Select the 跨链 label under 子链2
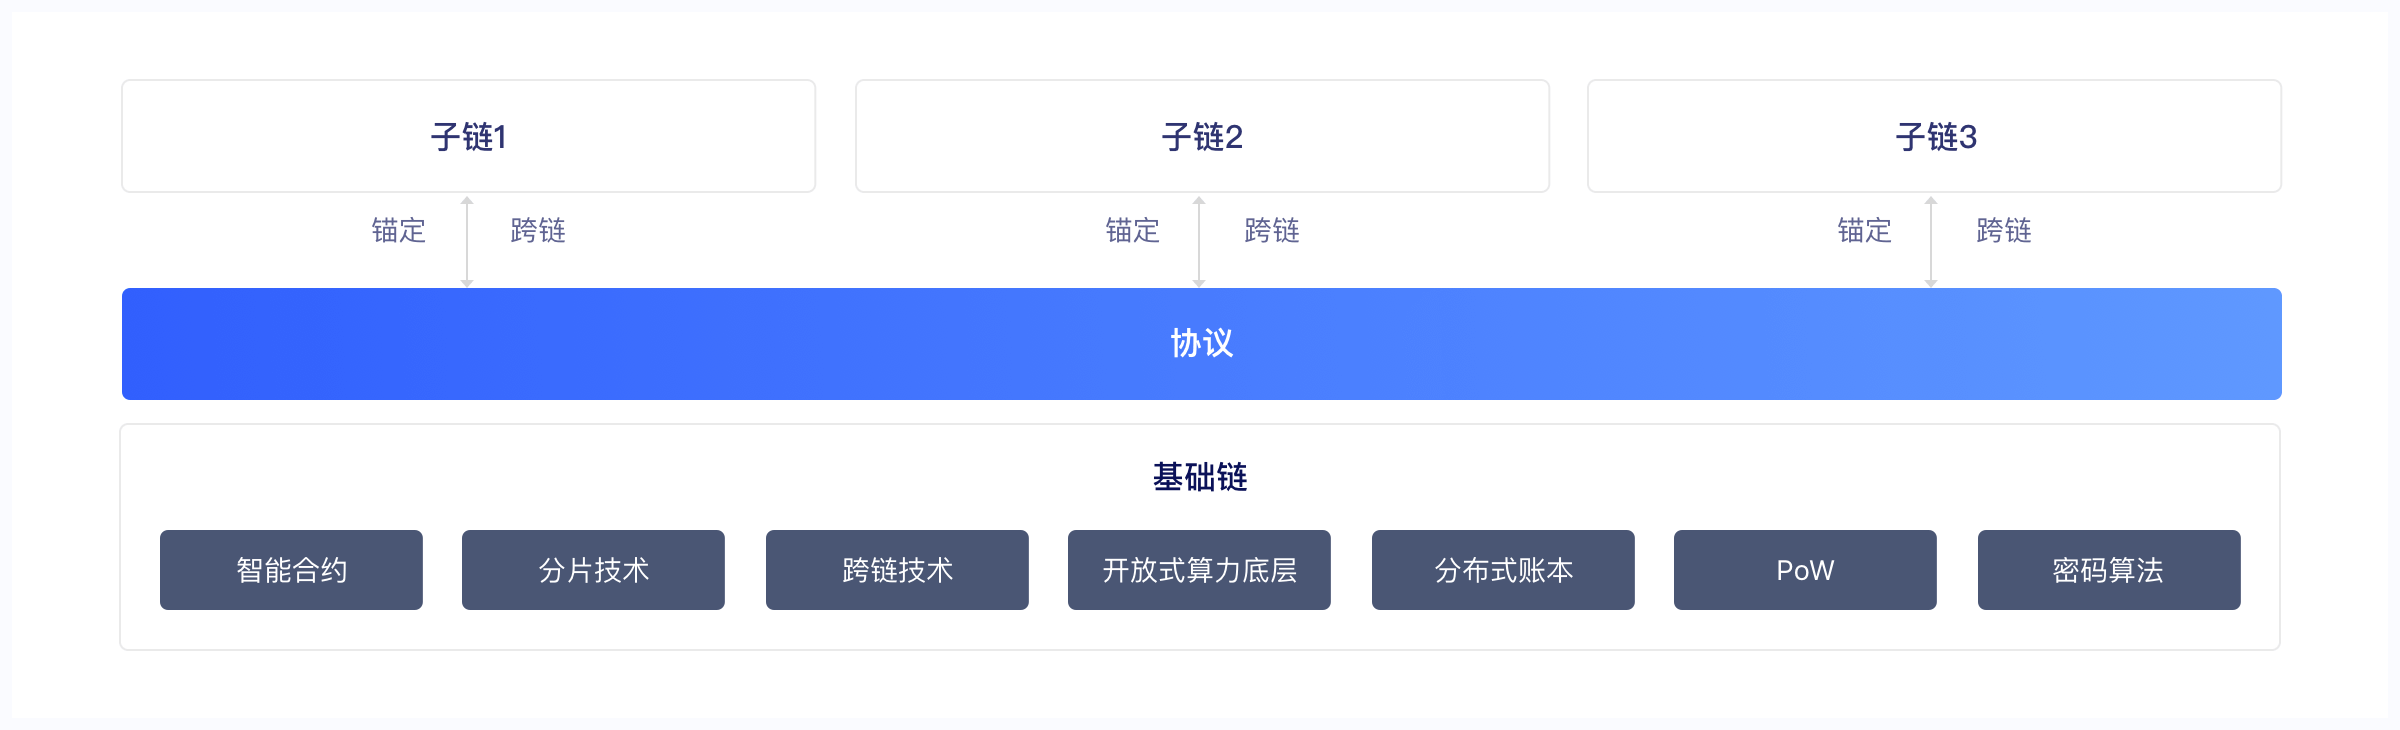Viewport: 2400px width, 730px height. pyautogui.click(x=1272, y=231)
